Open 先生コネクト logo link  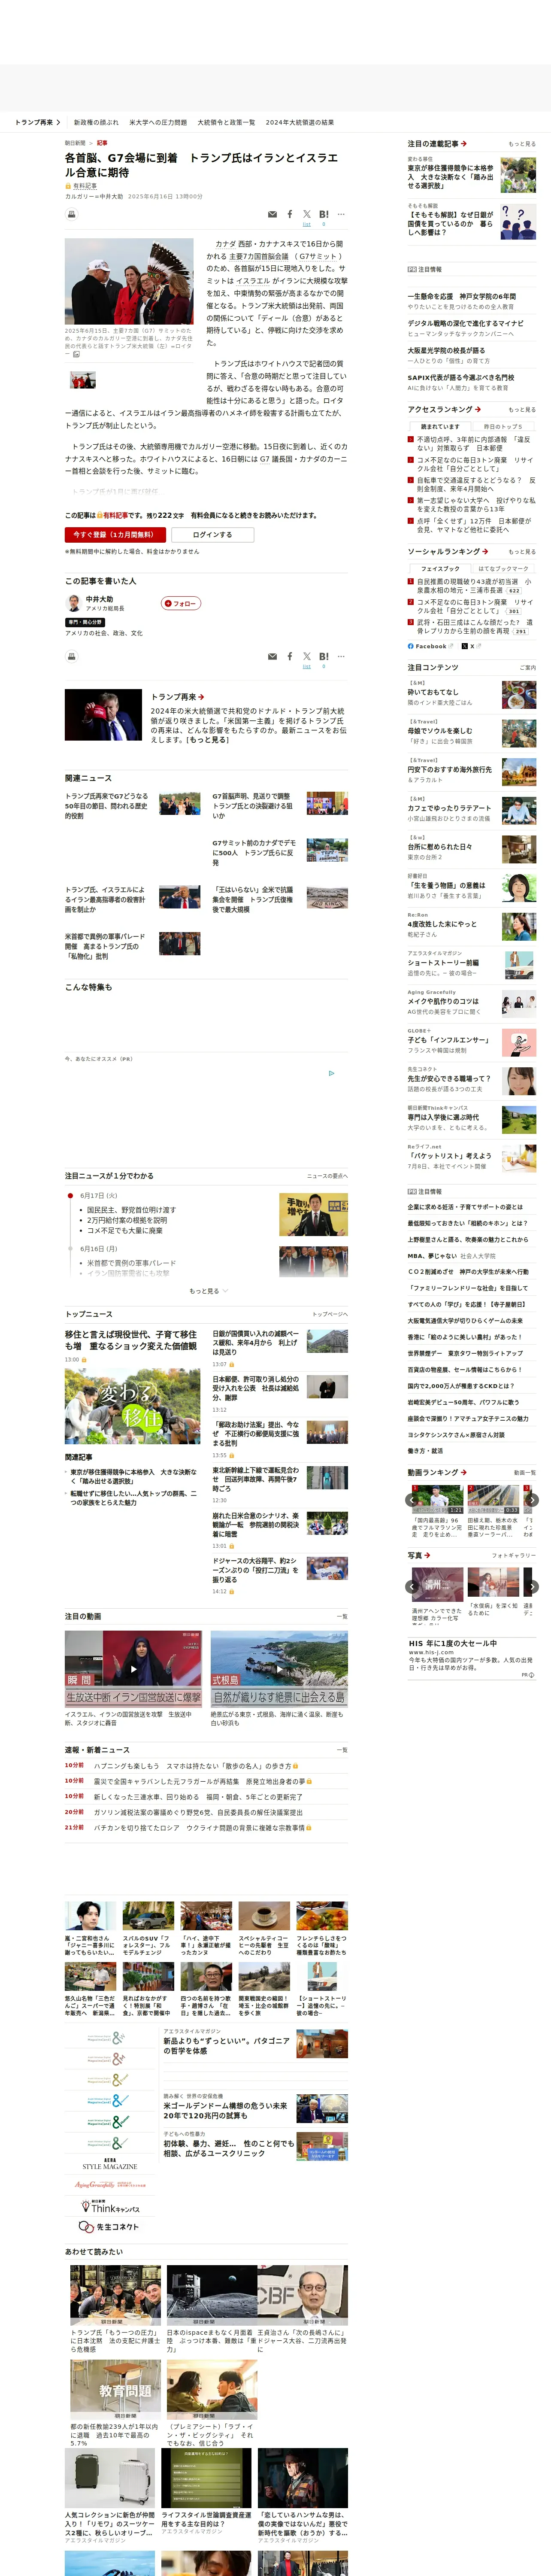(x=110, y=2226)
